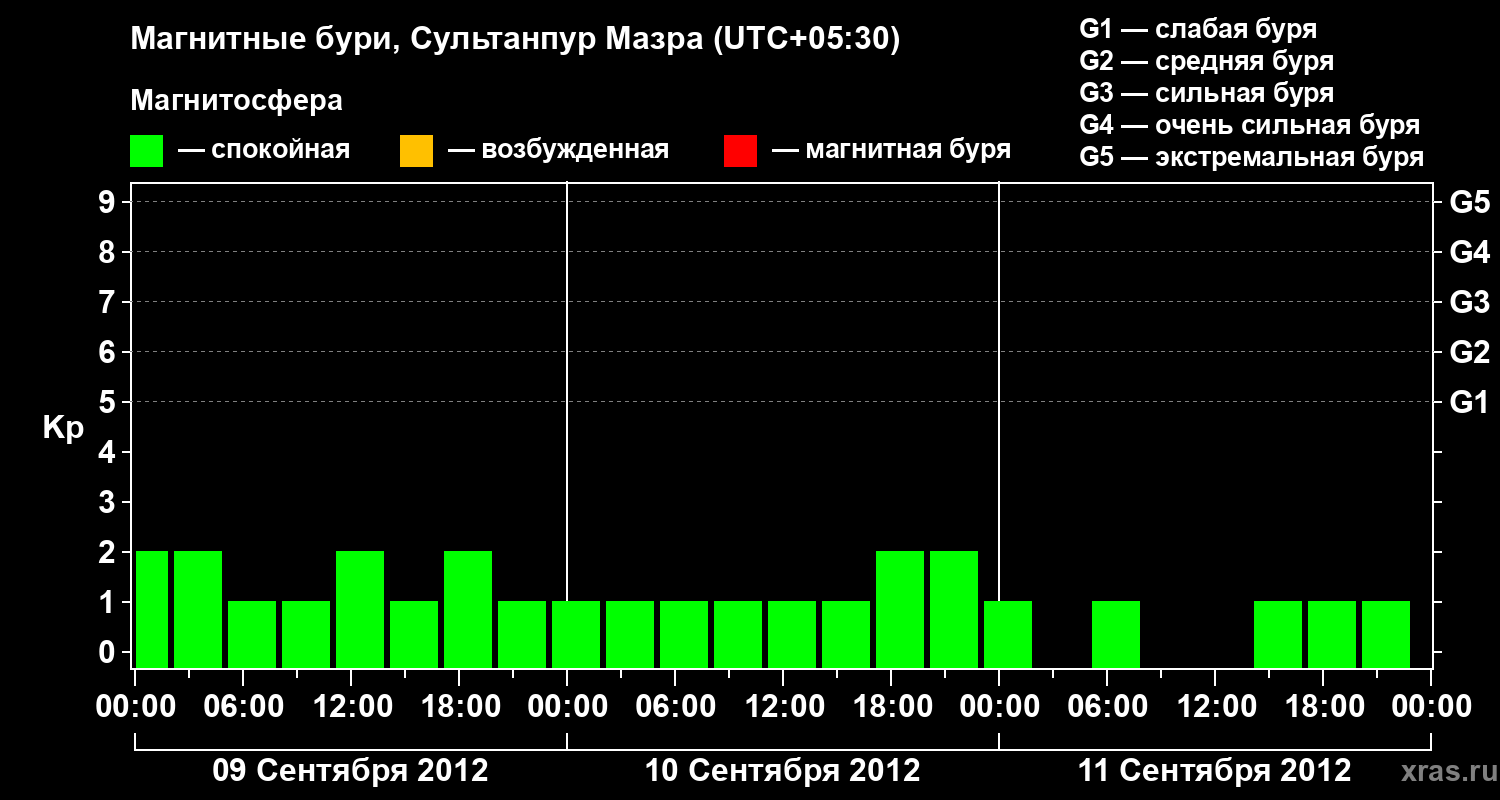Click the '— спокойная' legend label
This screenshot has height=800, width=1500.
[x=264, y=151]
